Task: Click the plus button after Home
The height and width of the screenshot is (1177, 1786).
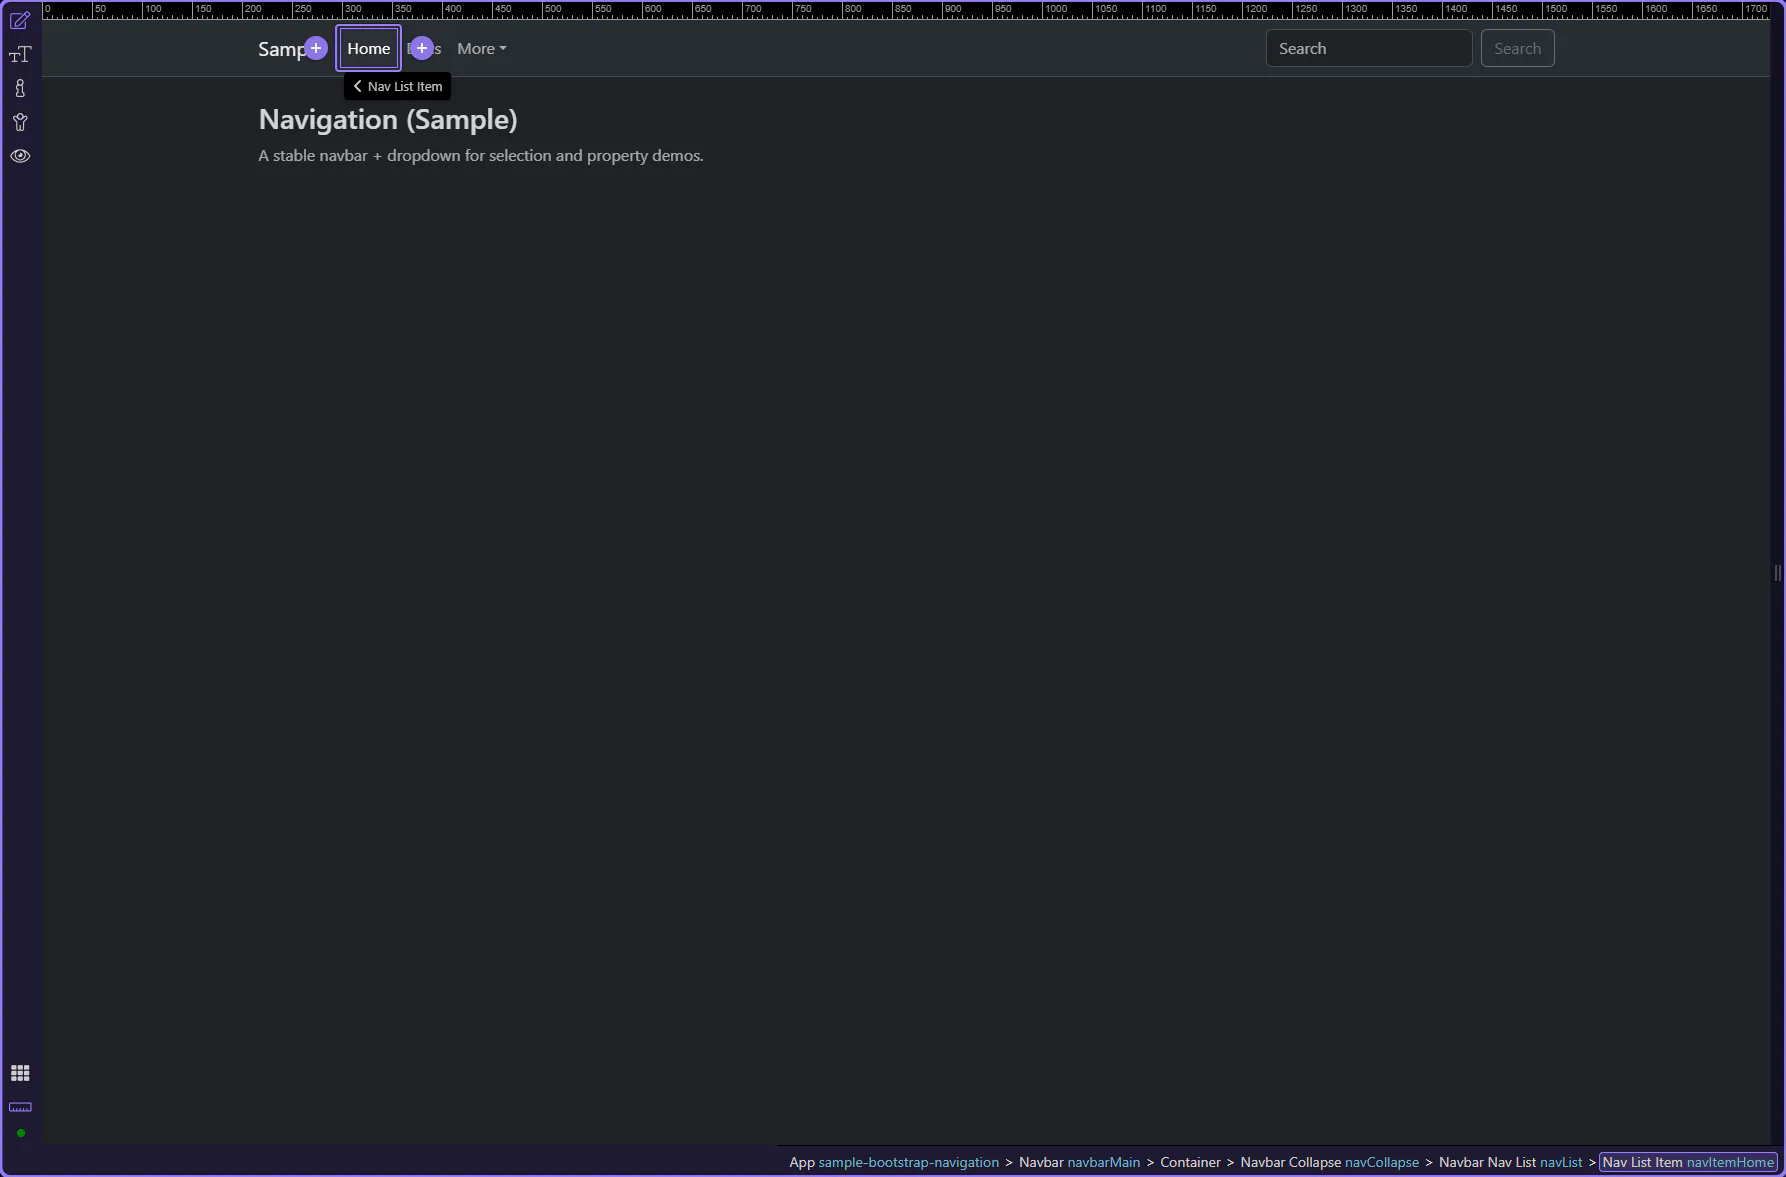Action: coord(422,48)
